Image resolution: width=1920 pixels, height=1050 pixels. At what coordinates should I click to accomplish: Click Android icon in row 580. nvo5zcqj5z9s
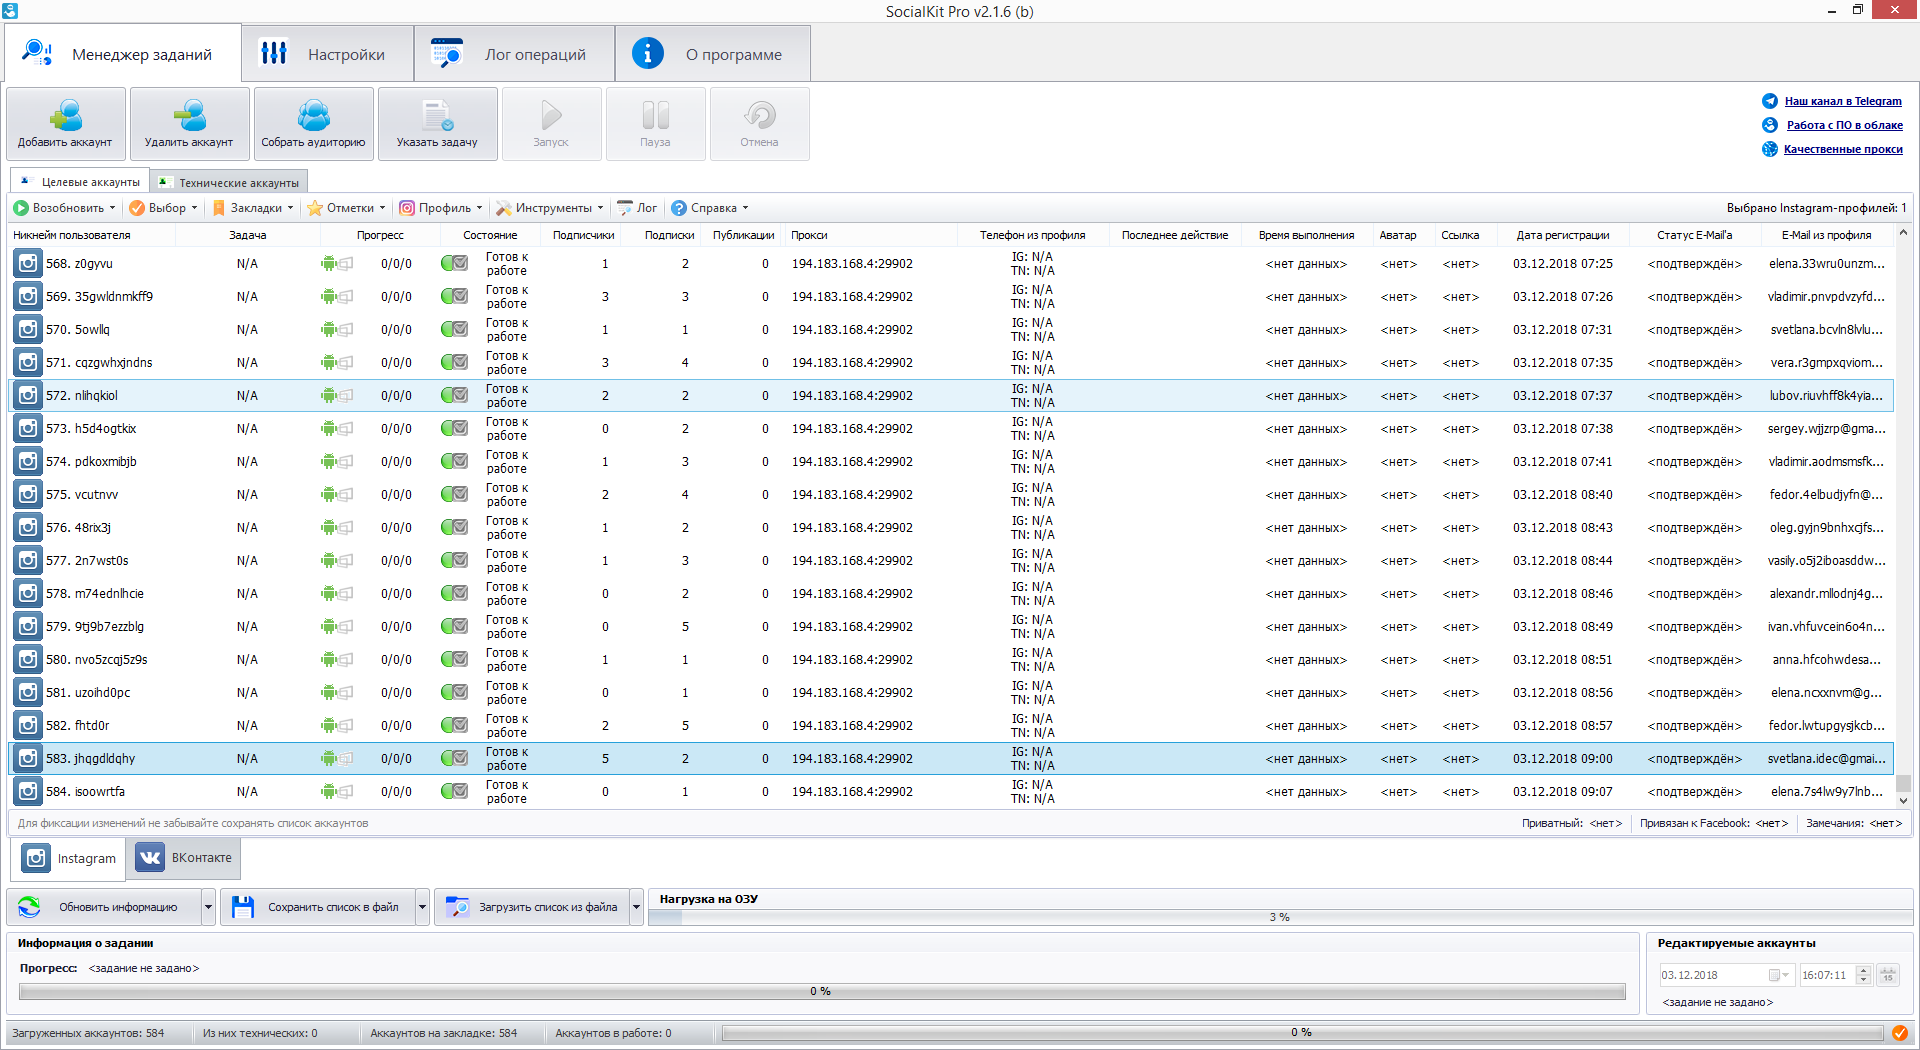pyautogui.click(x=328, y=660)
